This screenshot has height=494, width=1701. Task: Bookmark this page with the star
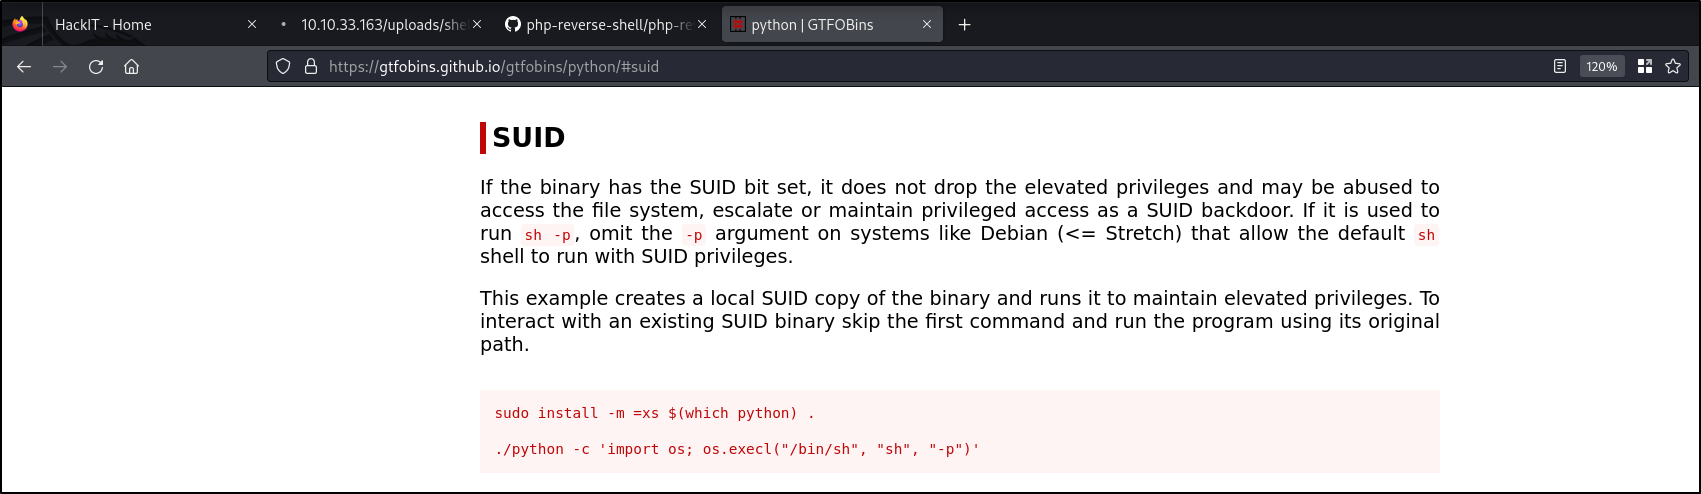[x=1673, y=67]
